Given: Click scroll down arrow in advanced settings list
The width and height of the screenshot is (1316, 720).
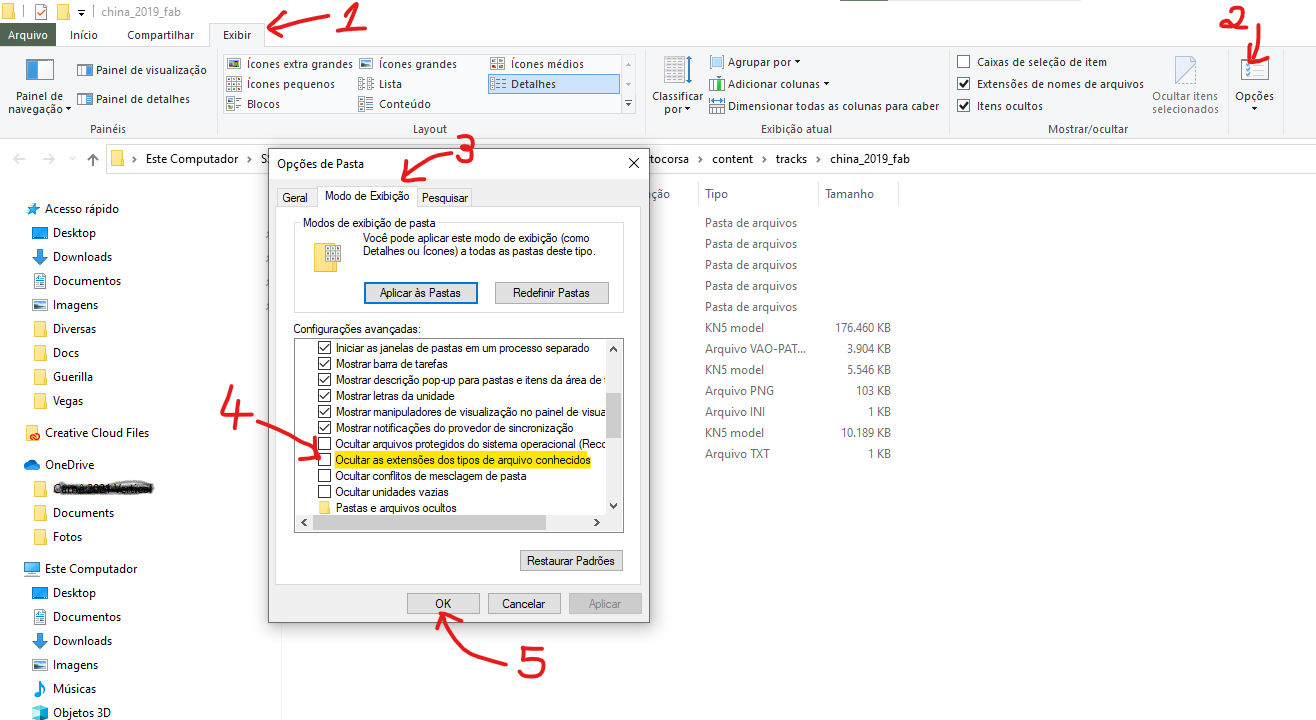Looking at the screenshot, I should (x=614, y=506).
